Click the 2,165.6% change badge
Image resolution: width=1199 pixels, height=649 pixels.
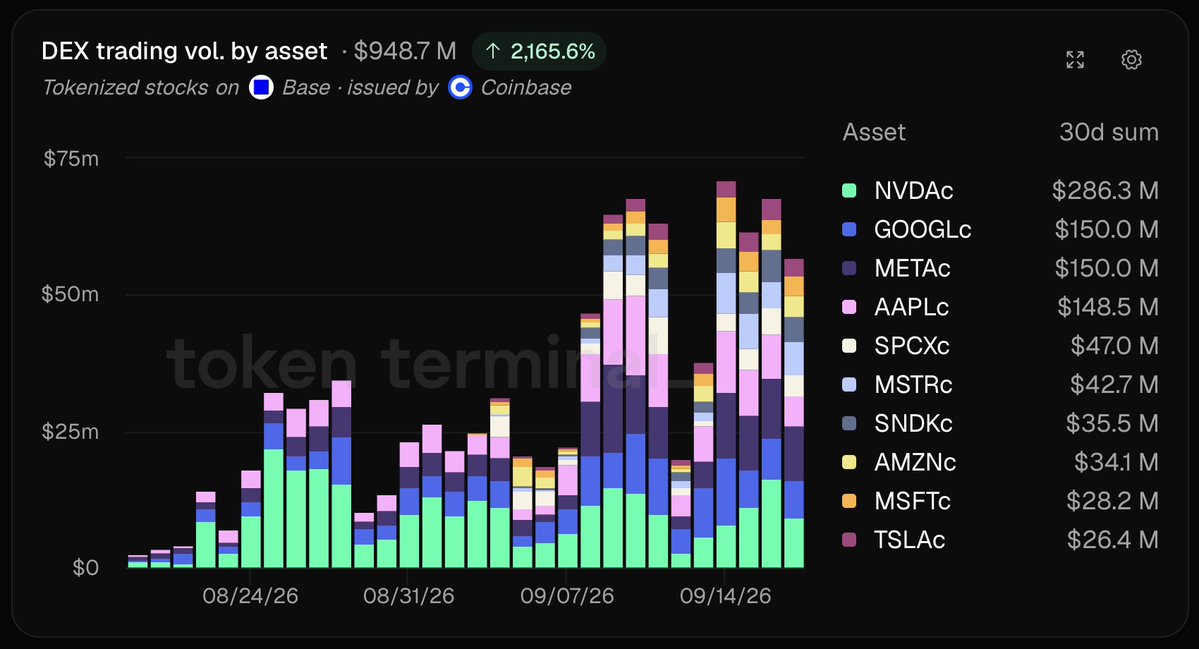539,51
